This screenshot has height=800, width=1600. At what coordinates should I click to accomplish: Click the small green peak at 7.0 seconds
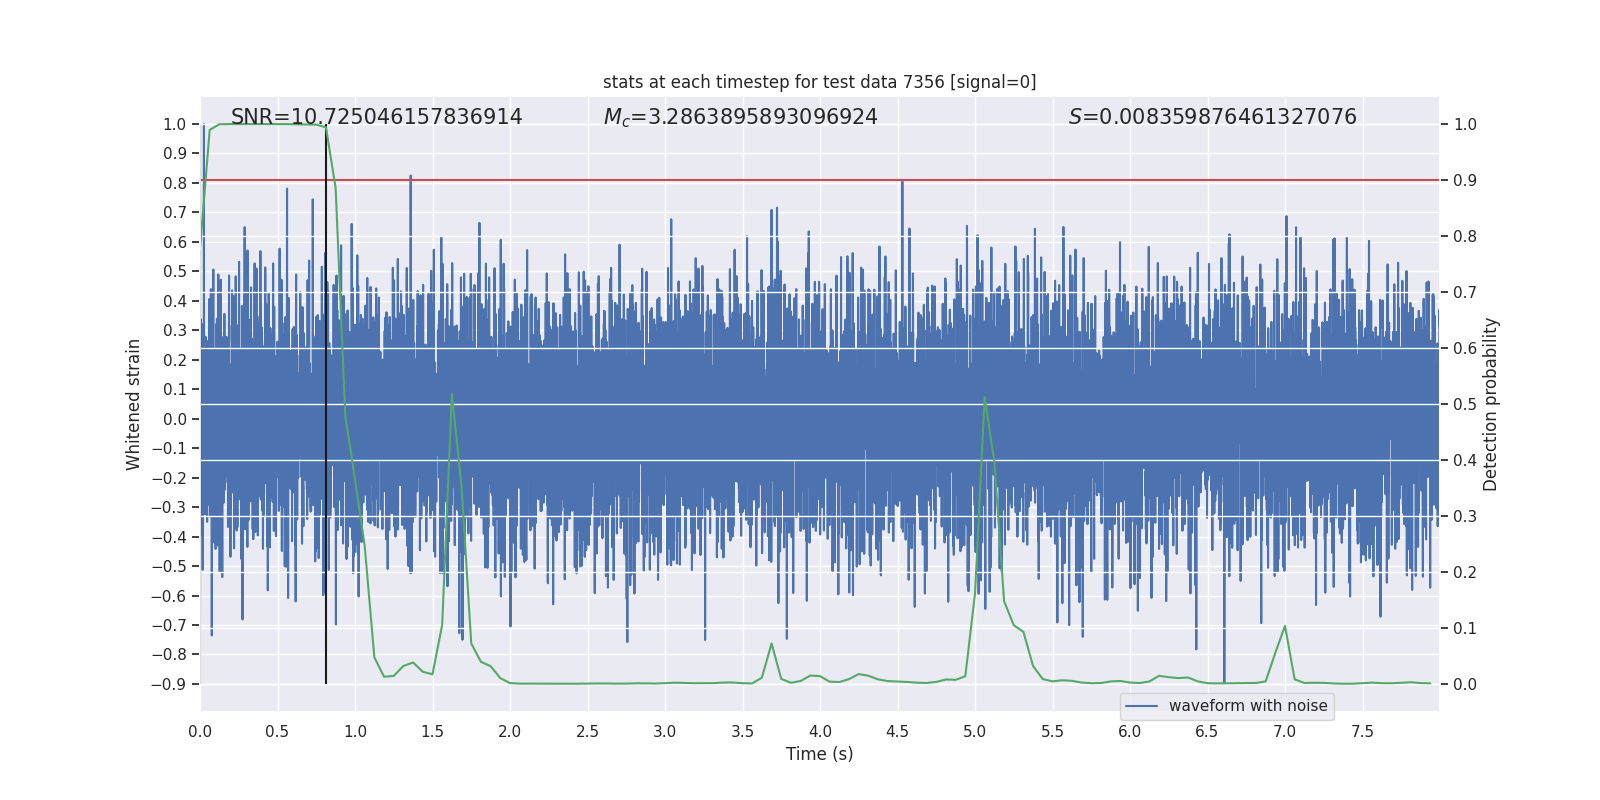[1285, 627]
